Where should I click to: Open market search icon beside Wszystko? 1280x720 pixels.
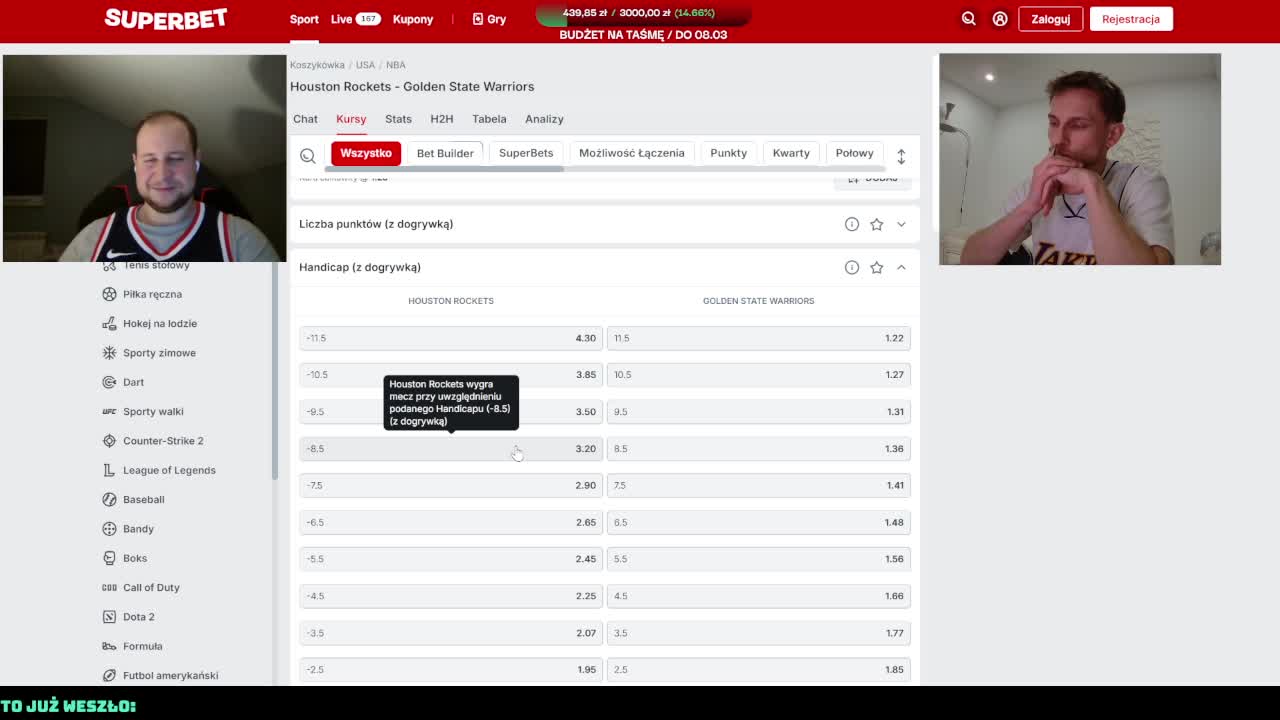click(x=308, y=156)
